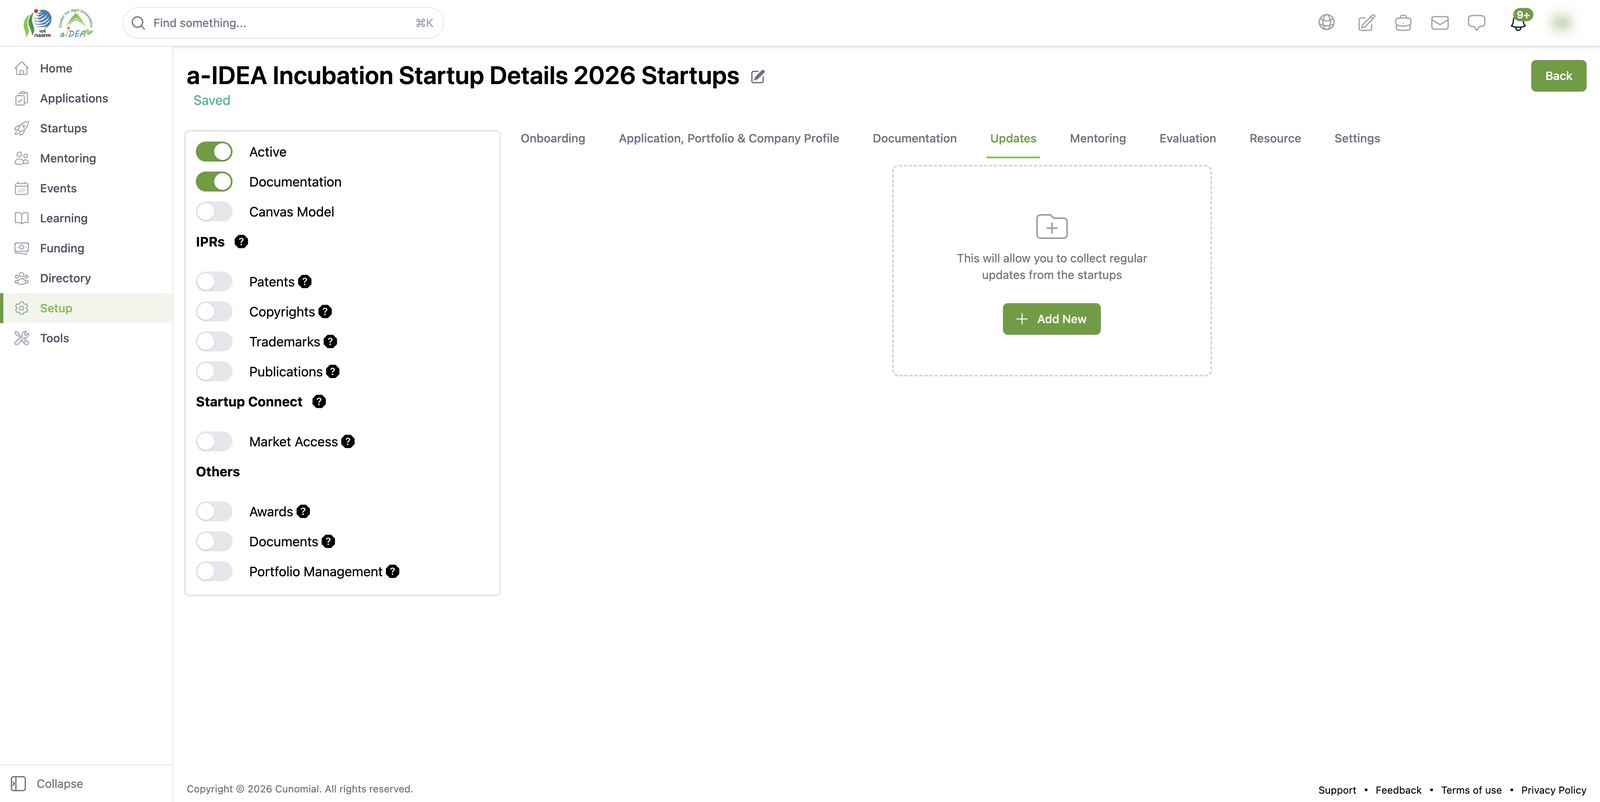This screenshot has width=1600, height=802.
Task: Click the Add New button
Action: coord(1051,319)
